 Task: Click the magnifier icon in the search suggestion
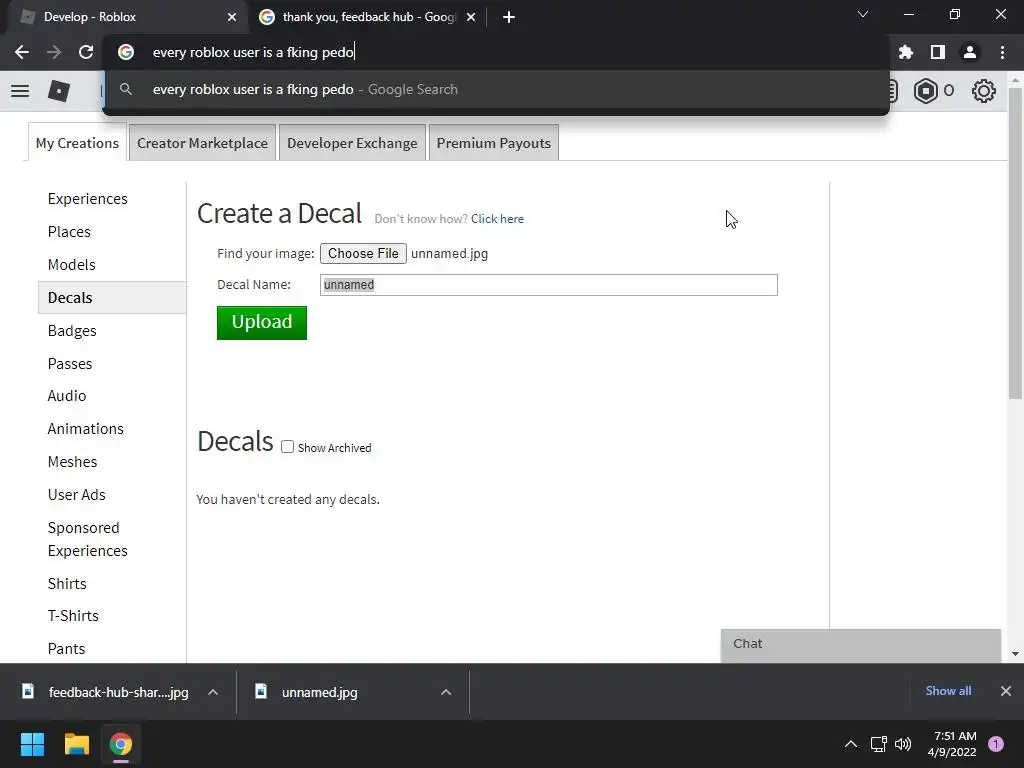tap(126, 89)
